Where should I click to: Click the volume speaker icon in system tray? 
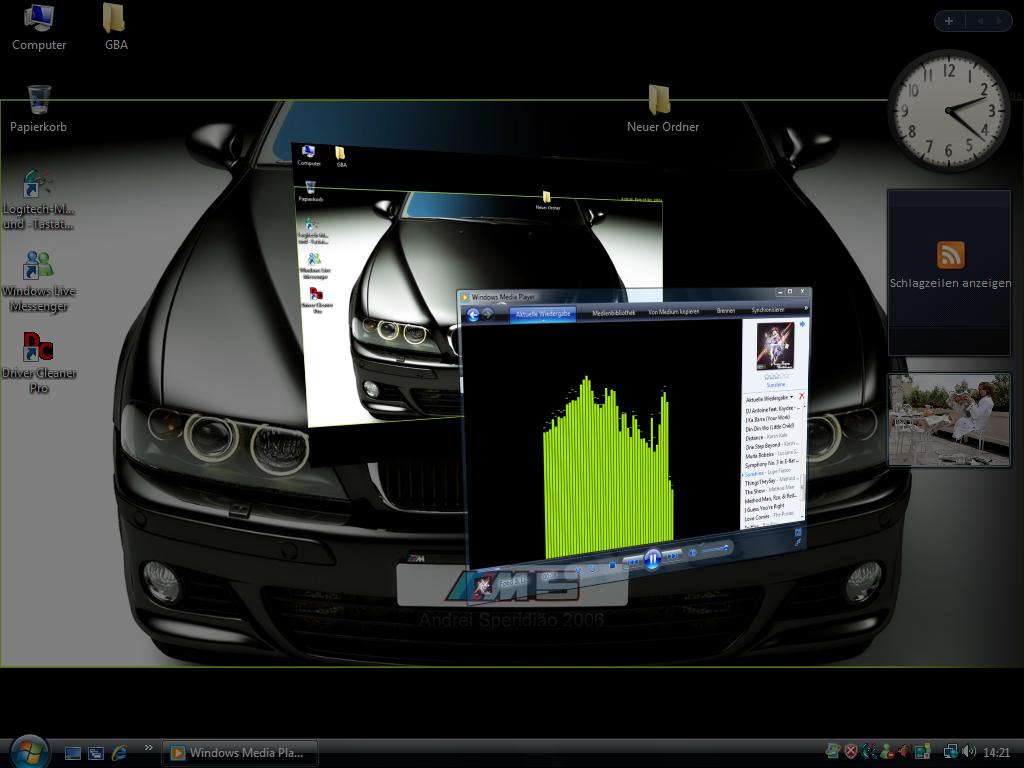(x=968, y=752)
